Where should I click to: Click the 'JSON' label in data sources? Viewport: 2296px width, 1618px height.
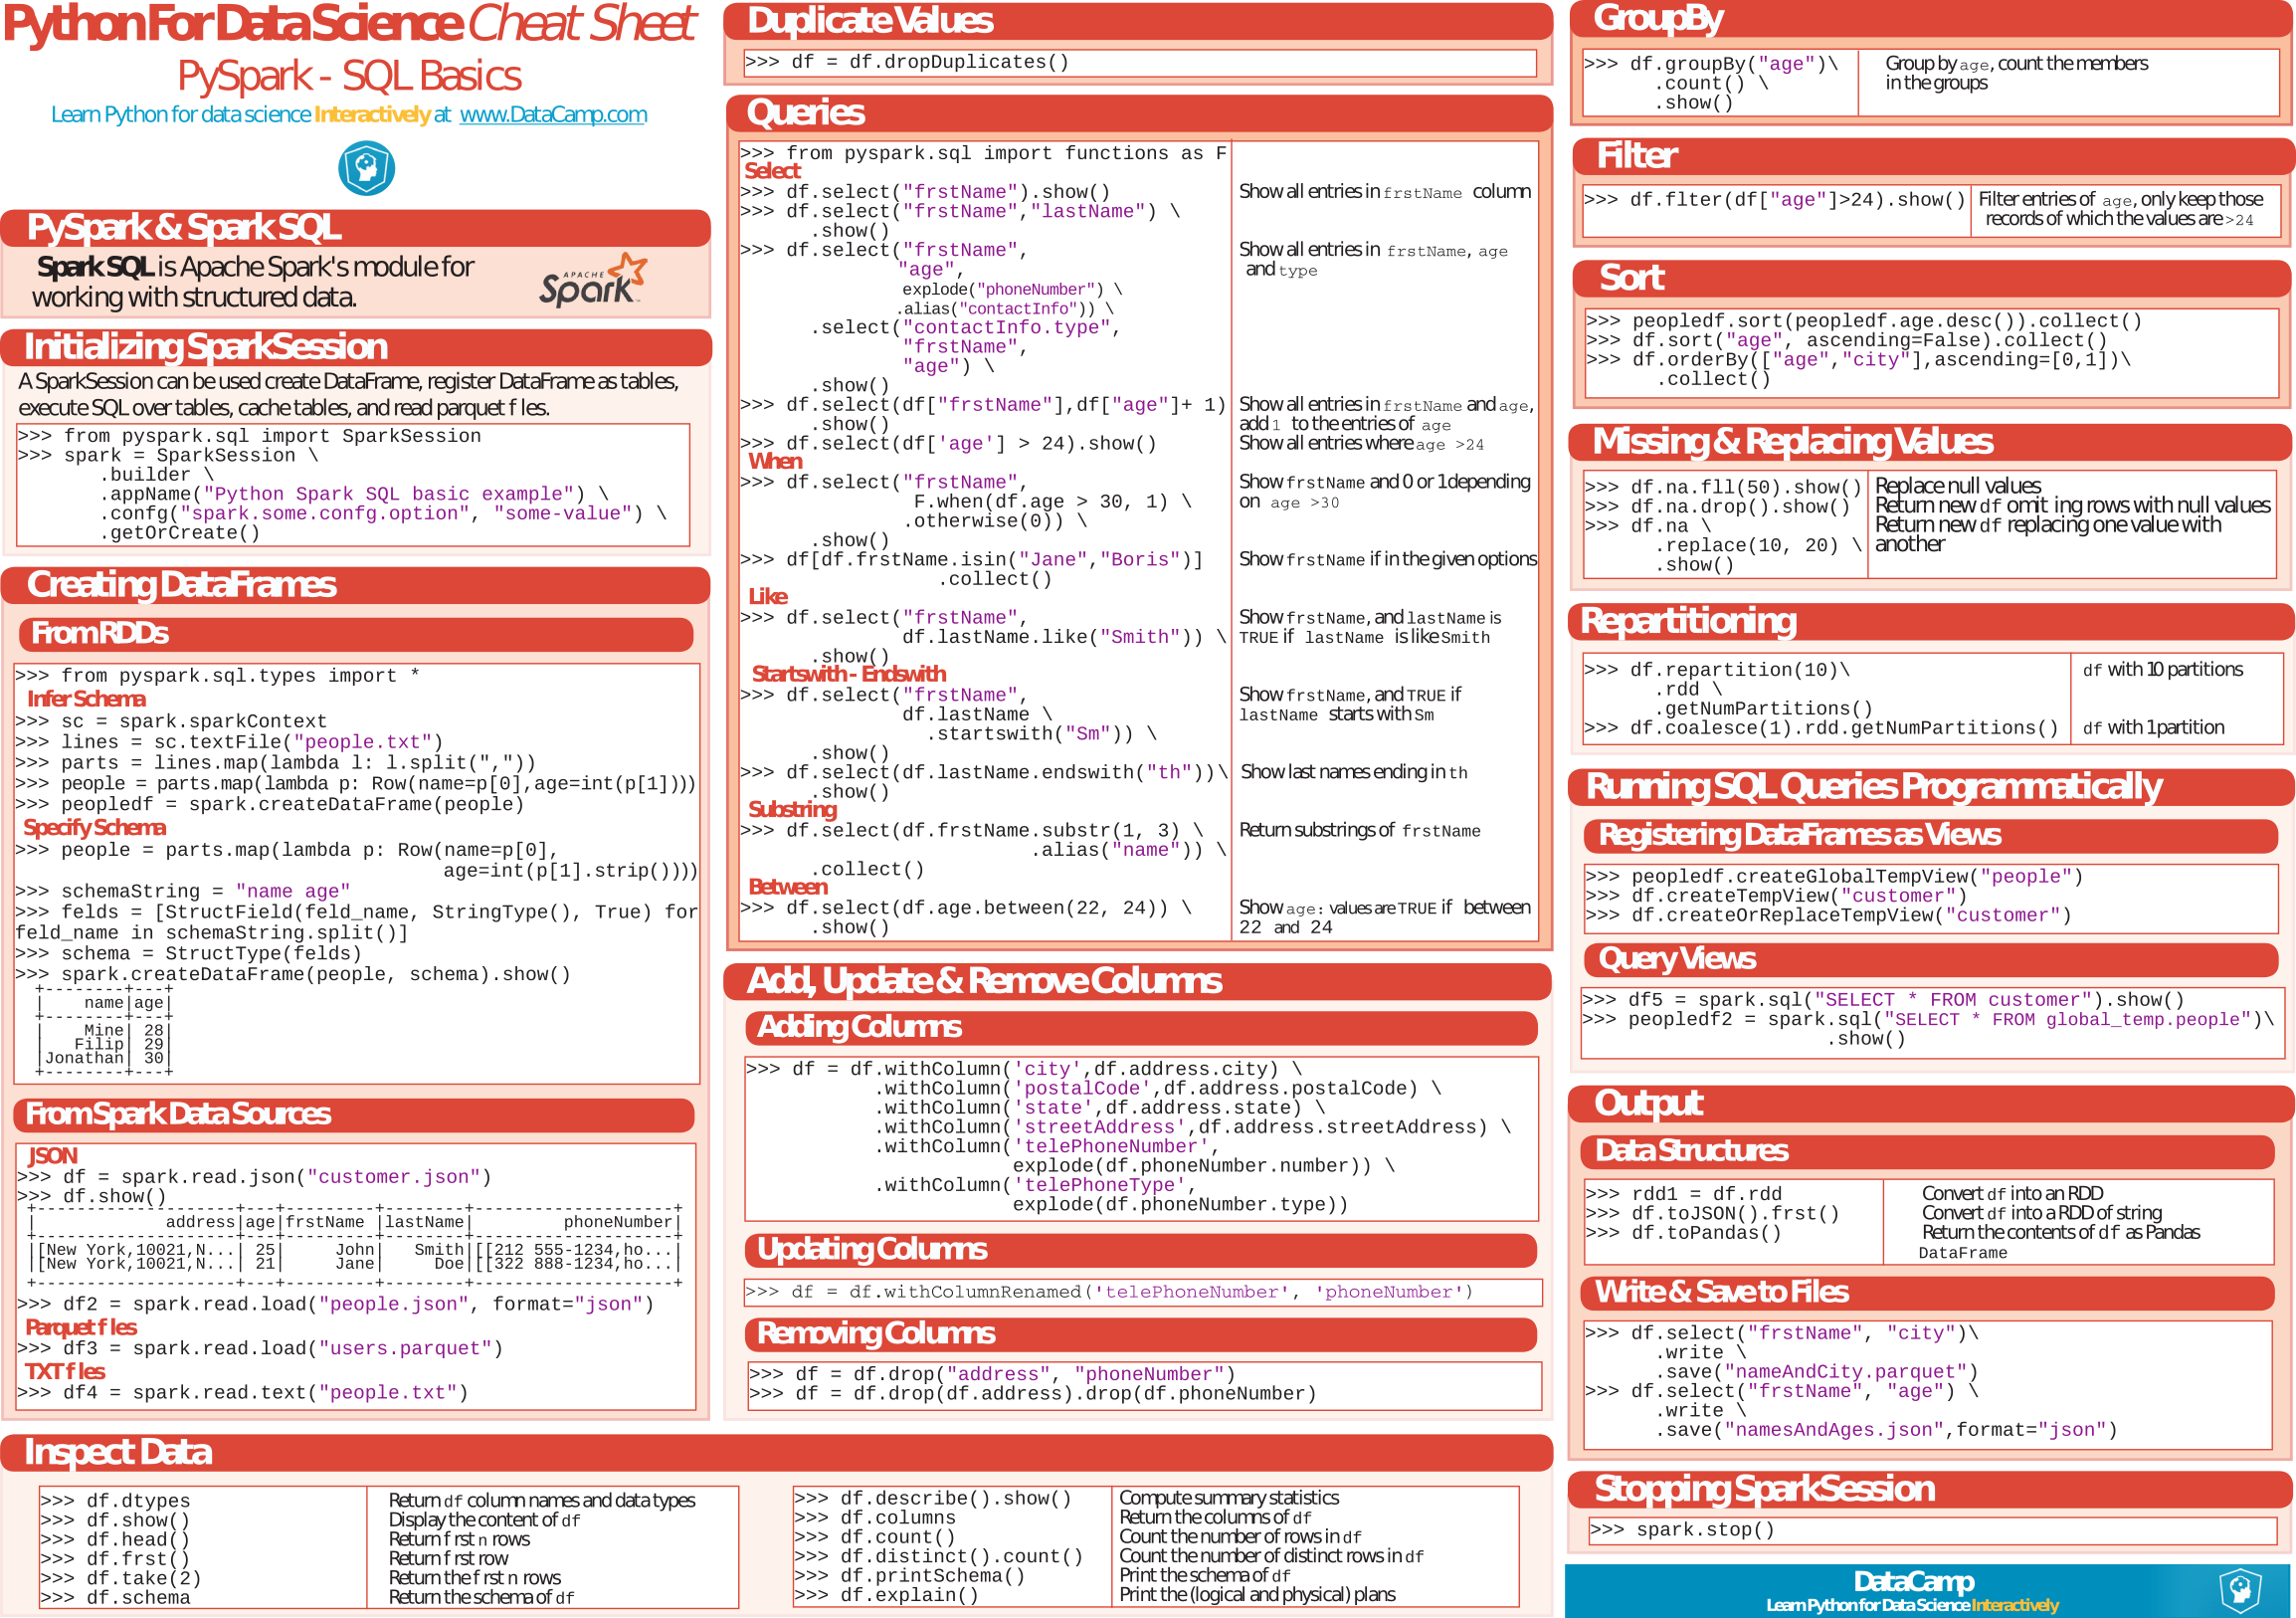52,1156
